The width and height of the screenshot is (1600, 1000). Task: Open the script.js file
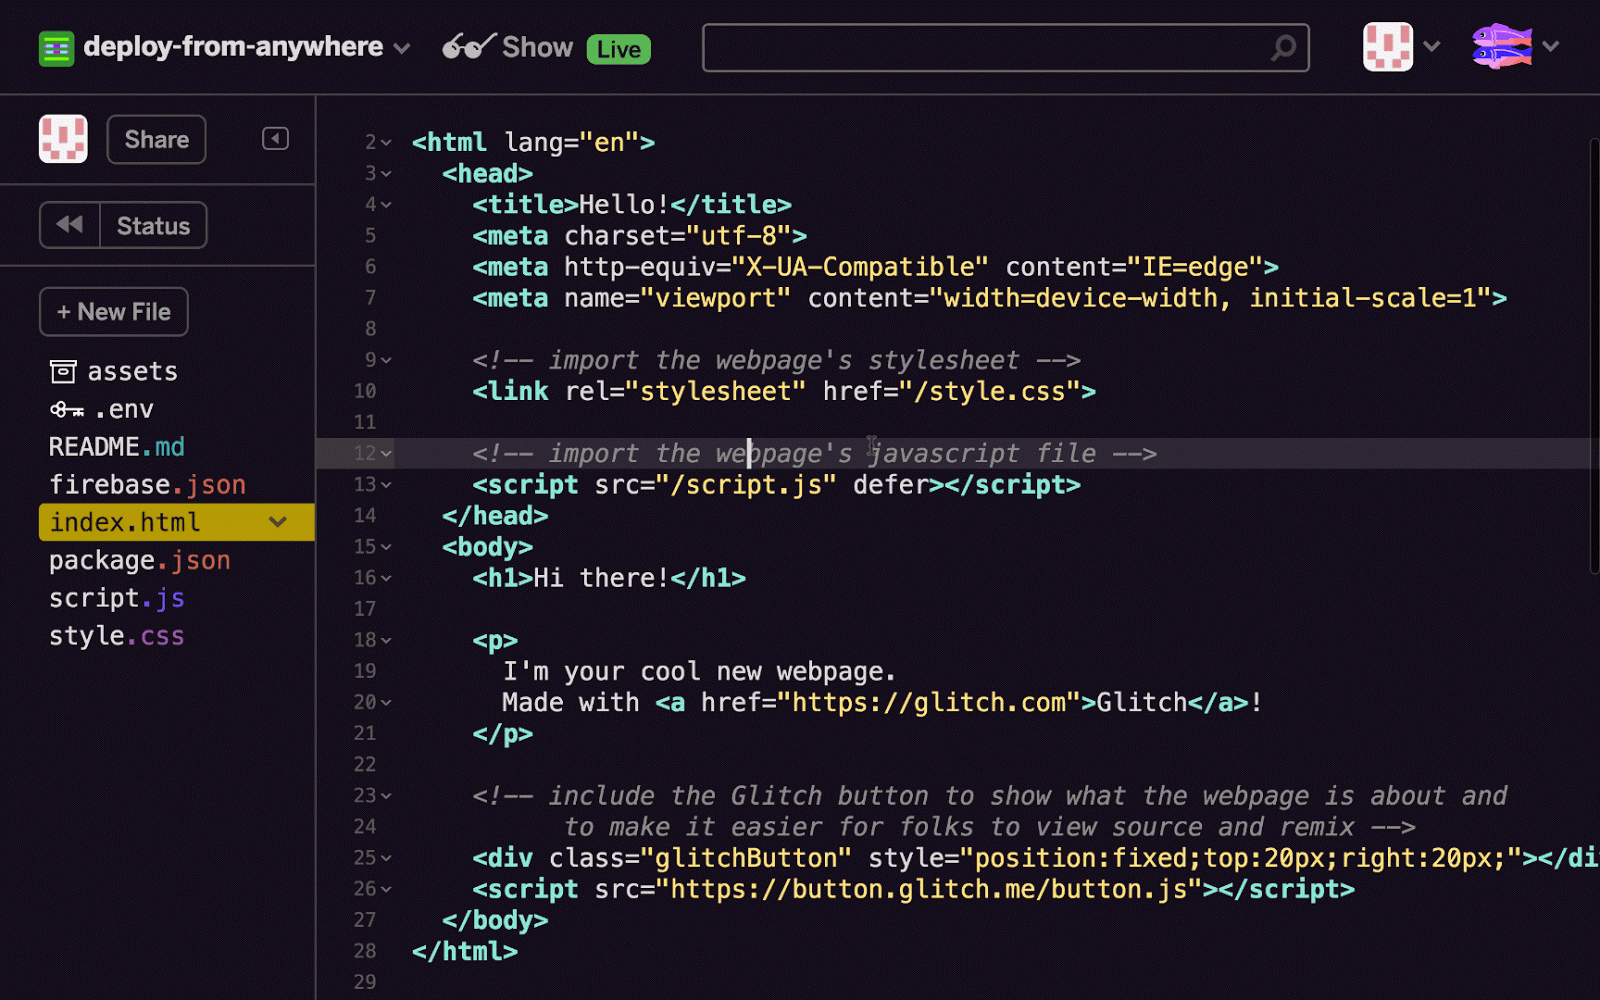pyautogui.click(x=117, y=598)
